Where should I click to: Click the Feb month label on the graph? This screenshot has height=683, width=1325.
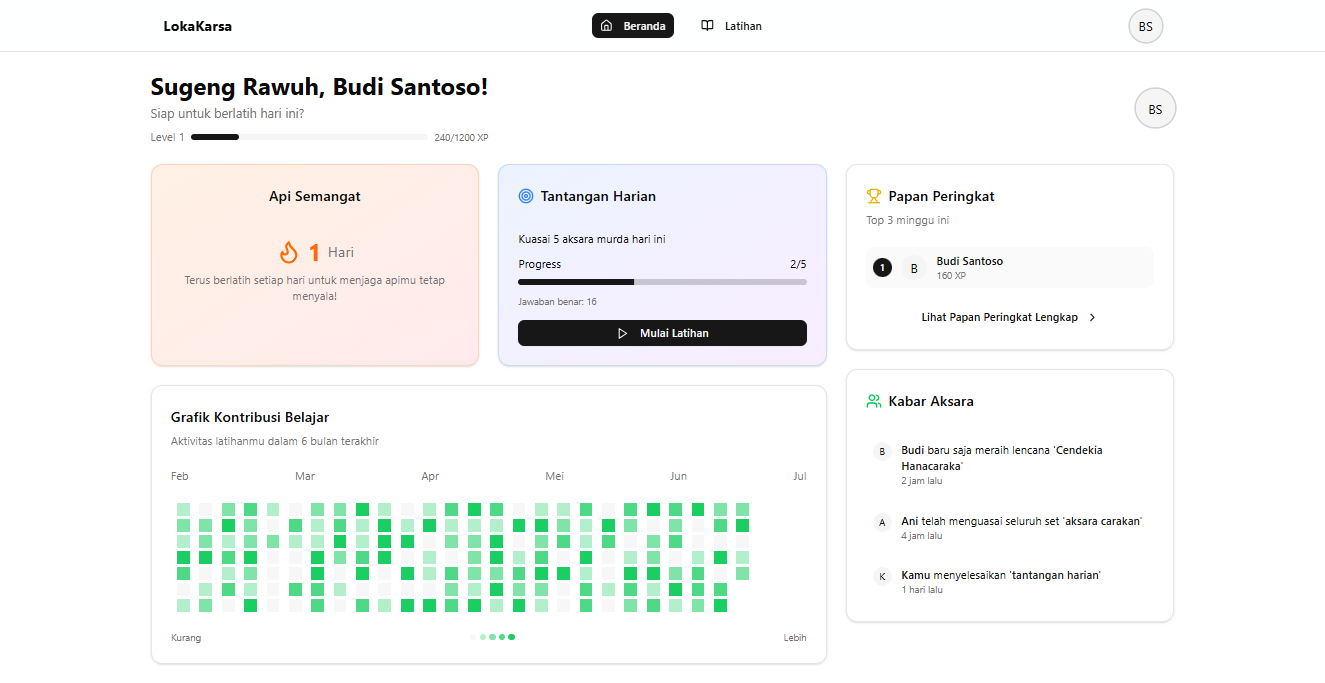click(x=180, y=476)
